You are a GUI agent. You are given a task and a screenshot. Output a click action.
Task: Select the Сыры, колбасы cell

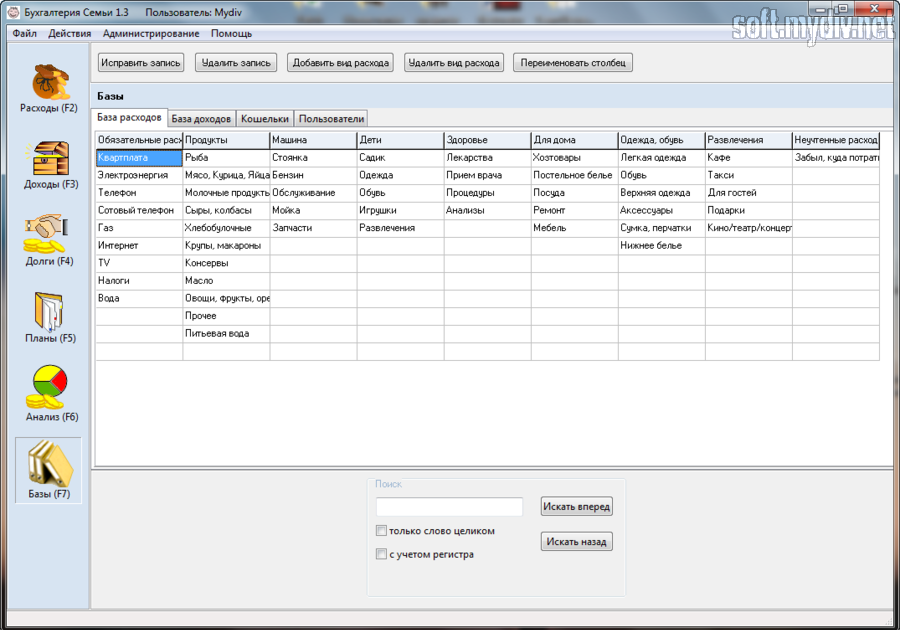pos(226,211)
